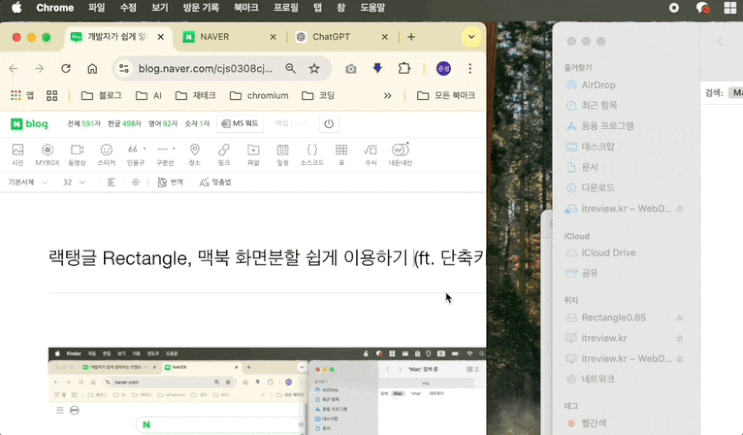Image resolution: width=743 pixels, height=435 pixels.
Task: Open the 재테크 bookmark folder
Action: (x=195, y=96)
